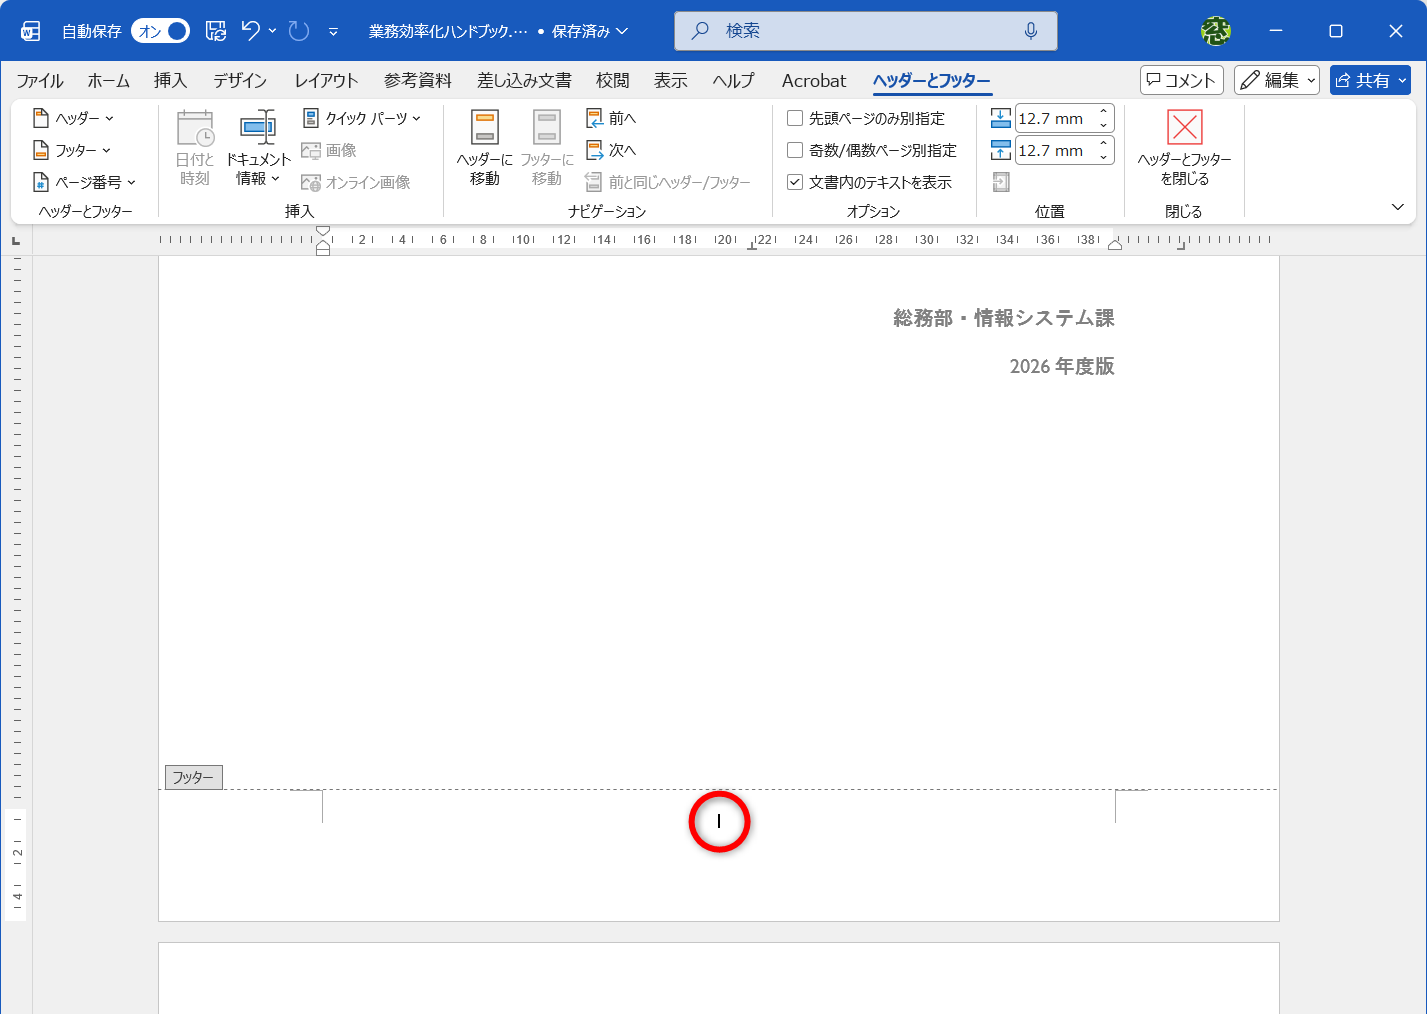This screenshot has height=1014, width=1427.
Task: Click the 日付と時刻 icon
Action: (x=195, y=148)
